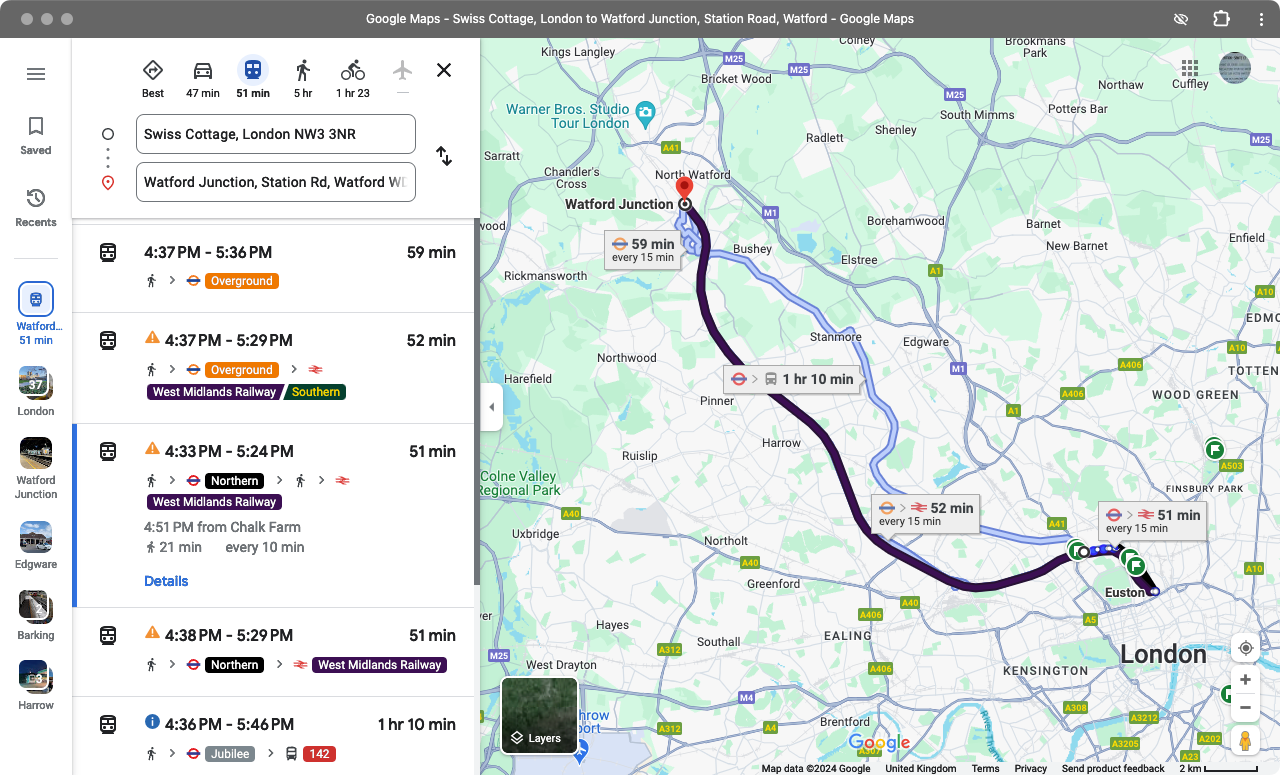The height and width of the screenshot is (775, 1280).
Task: Open Details link for selected route
Action: tap(166, 581)
